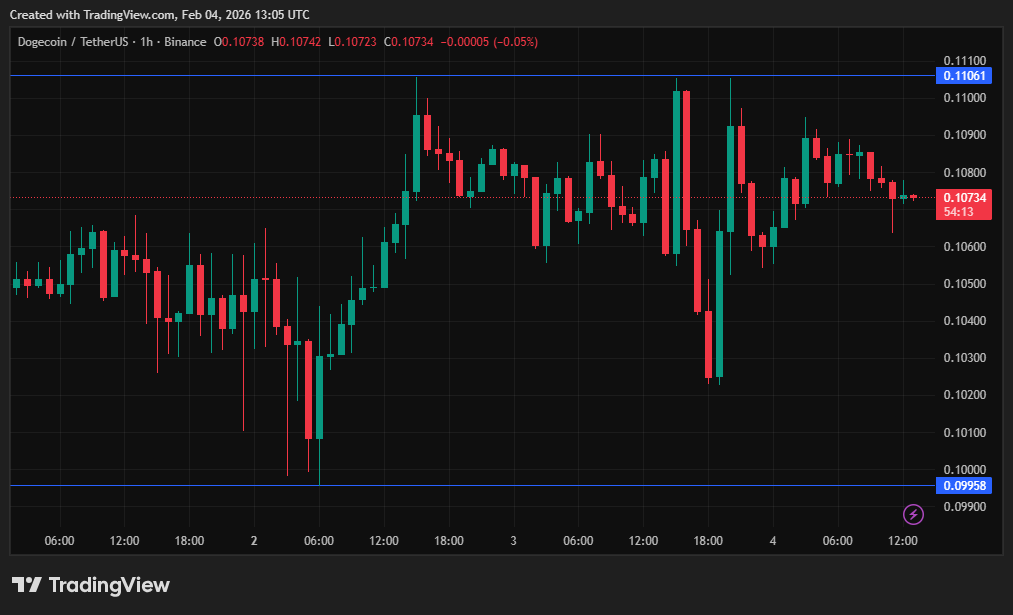1013x615 pixels.
Task: Select the change percentage -0.05%
Action: click(x=512, y=42)
